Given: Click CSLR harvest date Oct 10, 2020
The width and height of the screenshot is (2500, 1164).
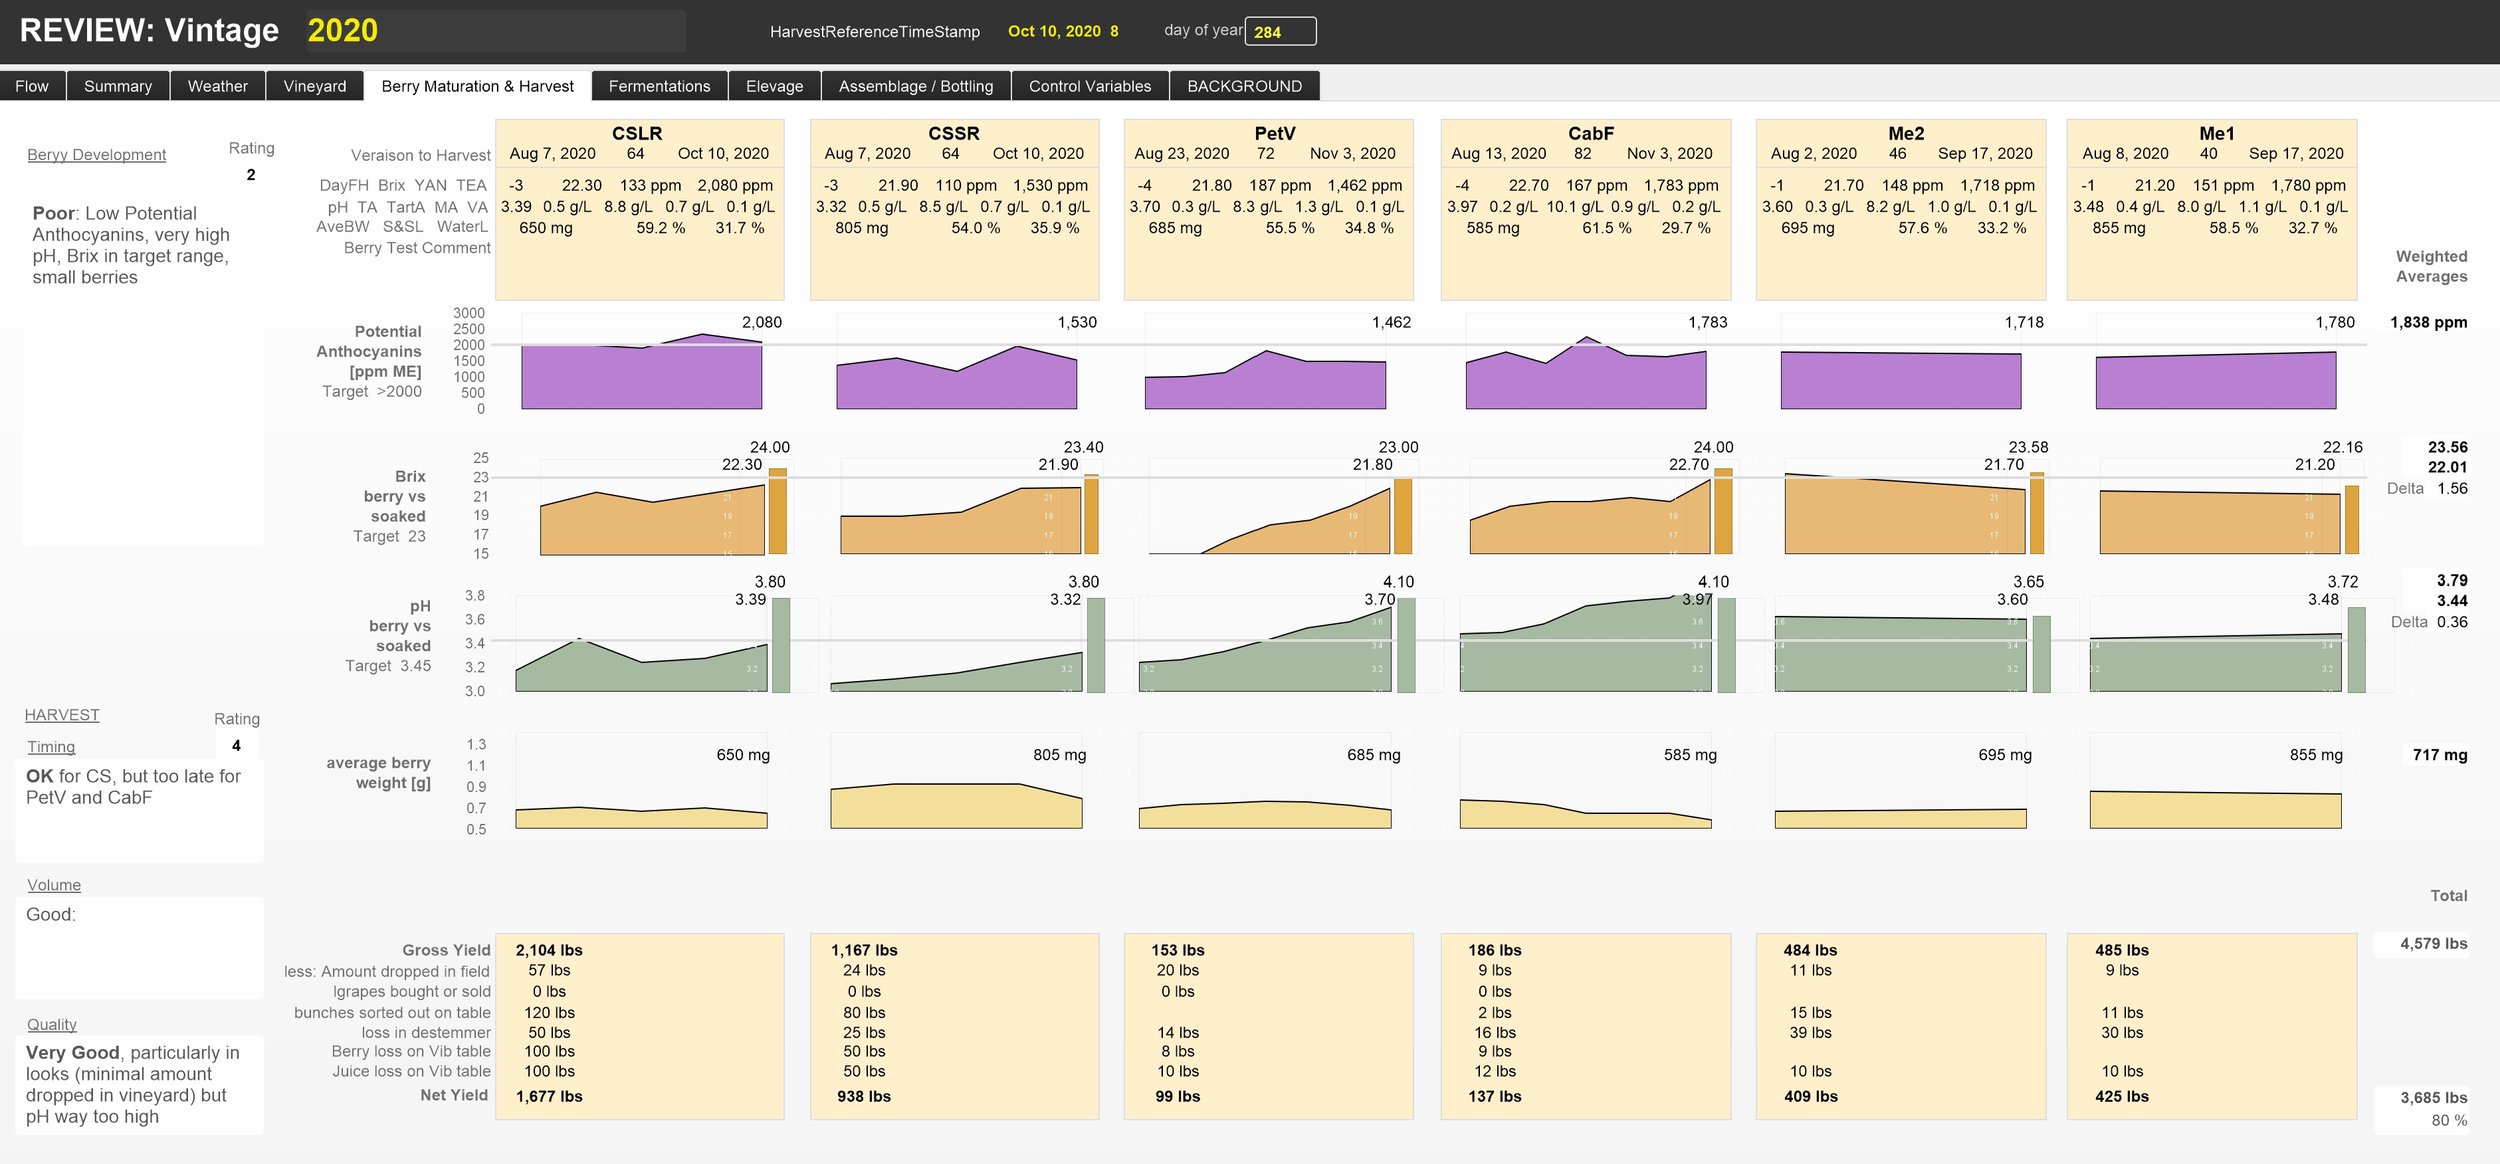Looking at the screenshot, I should [723, 153].
